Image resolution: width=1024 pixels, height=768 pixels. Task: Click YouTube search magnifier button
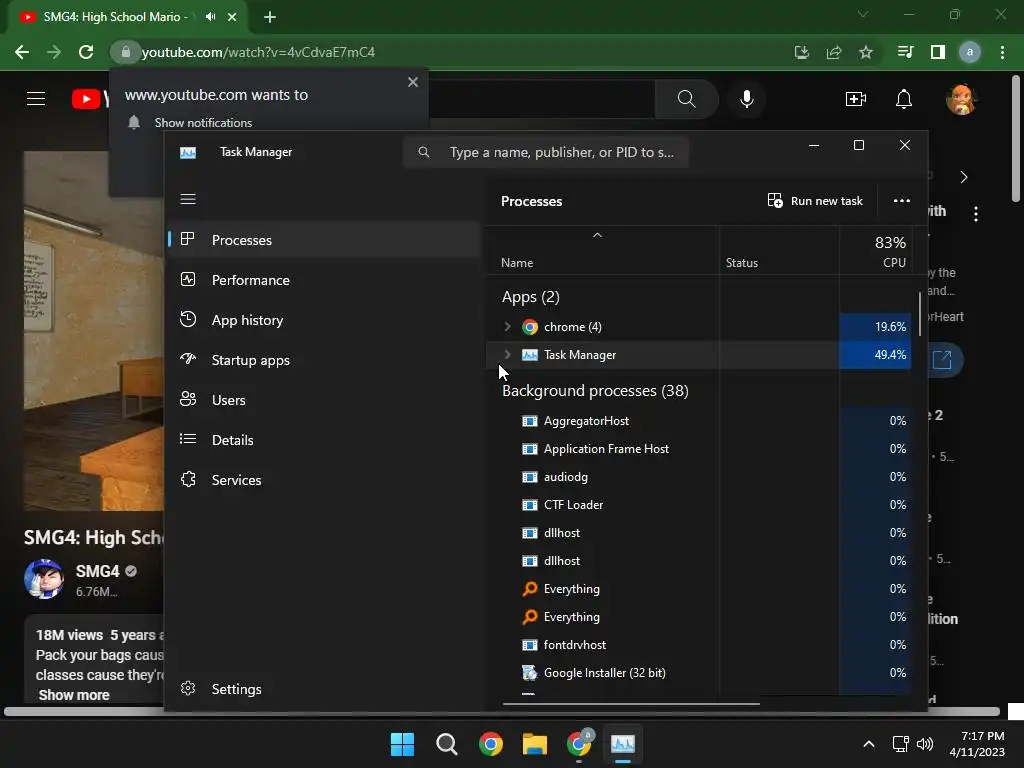tap(686, 99)
